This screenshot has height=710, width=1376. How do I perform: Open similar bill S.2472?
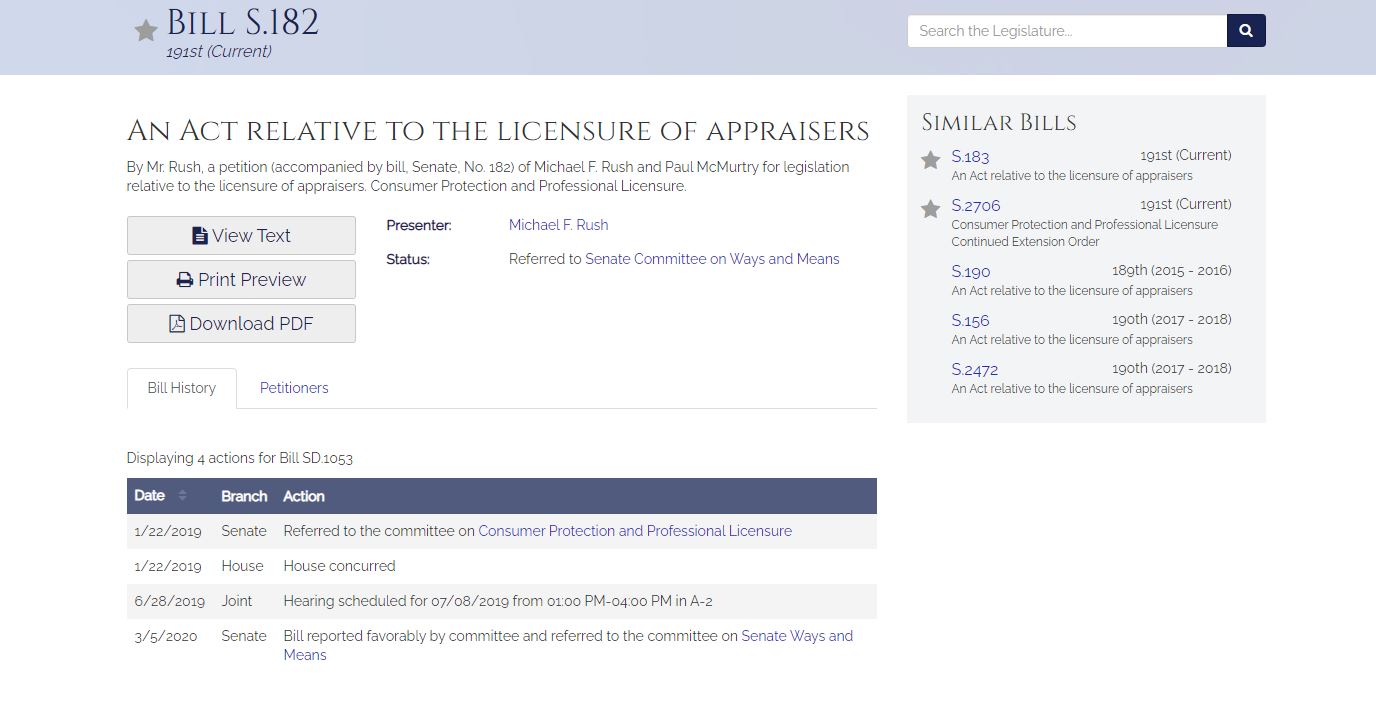tap(974, 370)
